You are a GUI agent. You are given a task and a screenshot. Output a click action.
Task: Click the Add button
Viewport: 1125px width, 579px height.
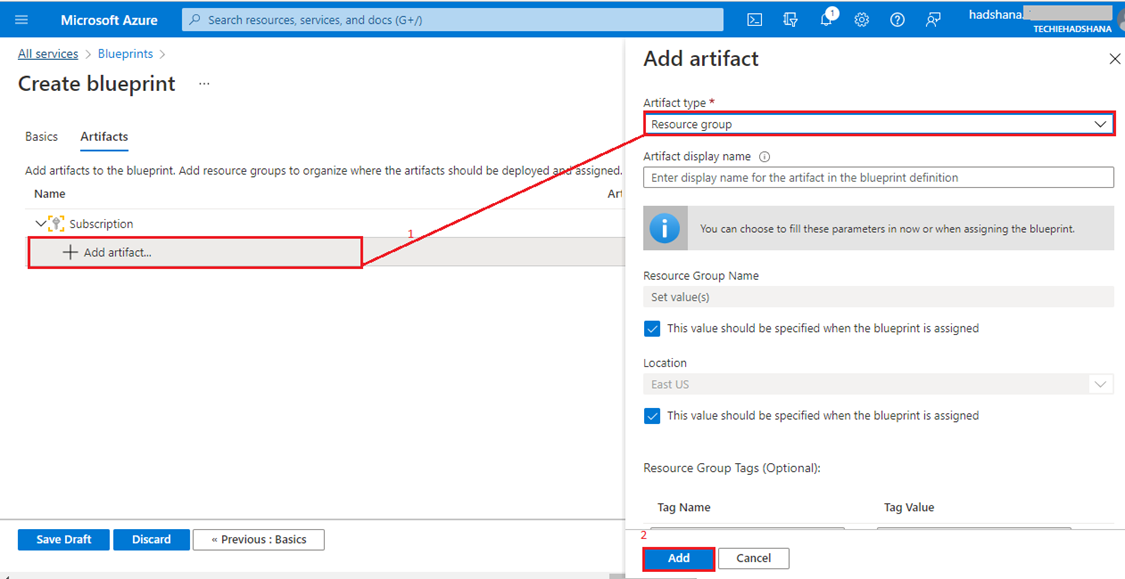(x=679, y=558)
